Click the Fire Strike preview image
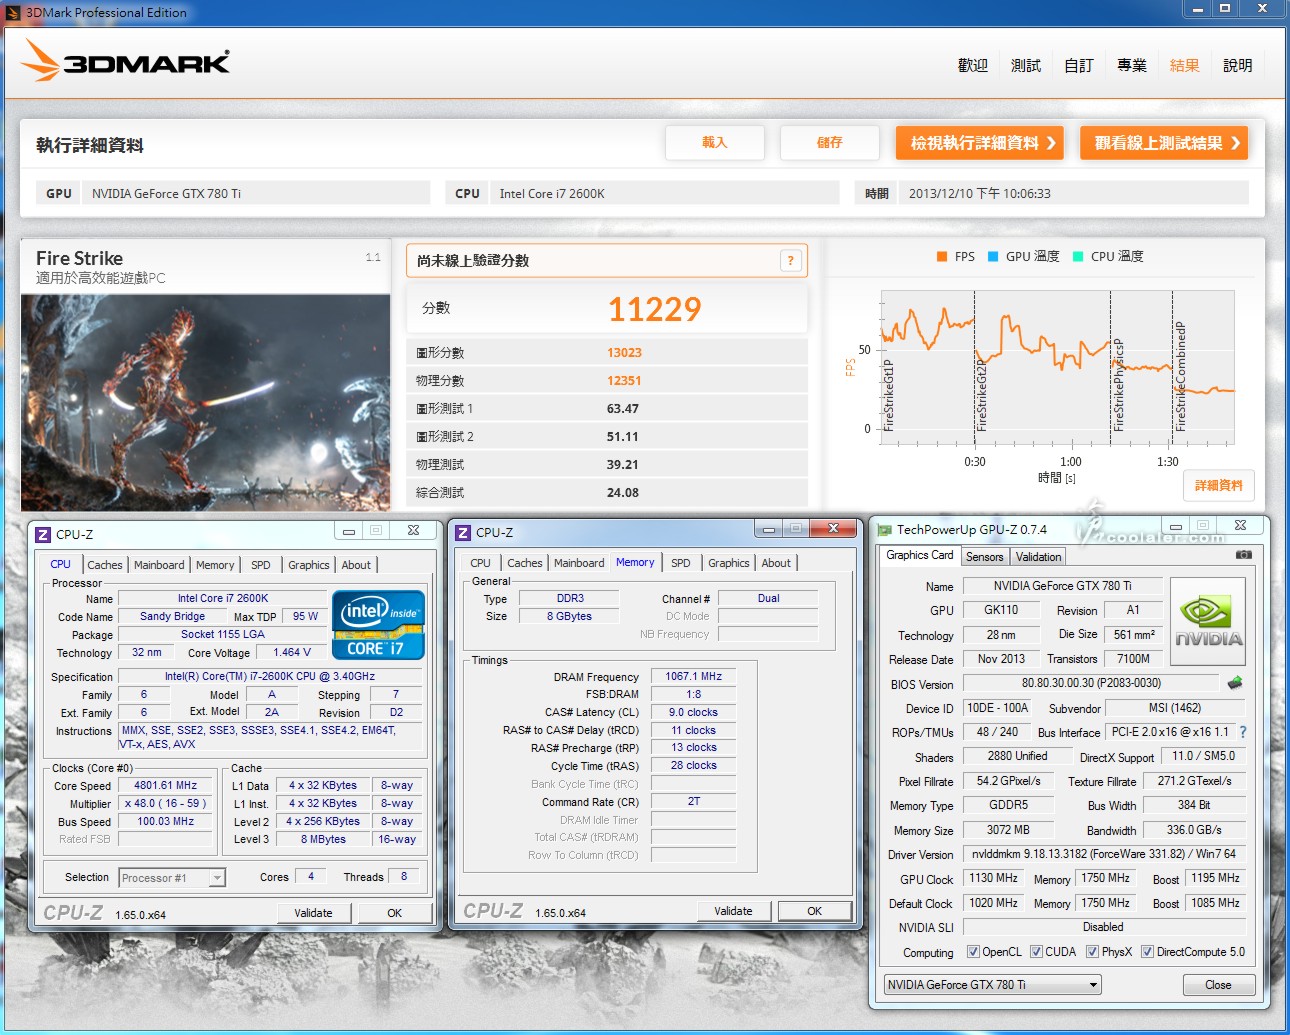 point(206,403)
